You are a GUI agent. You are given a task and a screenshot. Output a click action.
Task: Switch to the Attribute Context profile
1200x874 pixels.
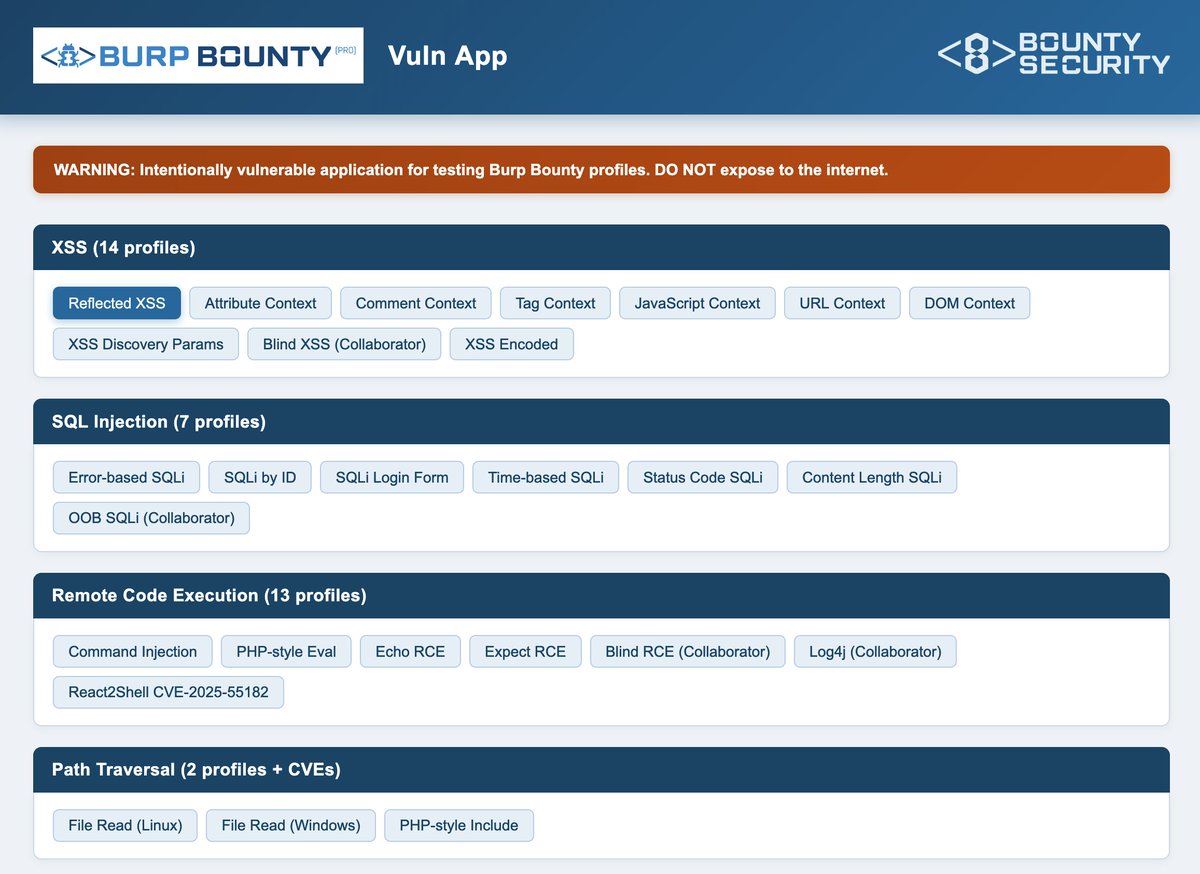pyautogui.click(x=260, y=303)
